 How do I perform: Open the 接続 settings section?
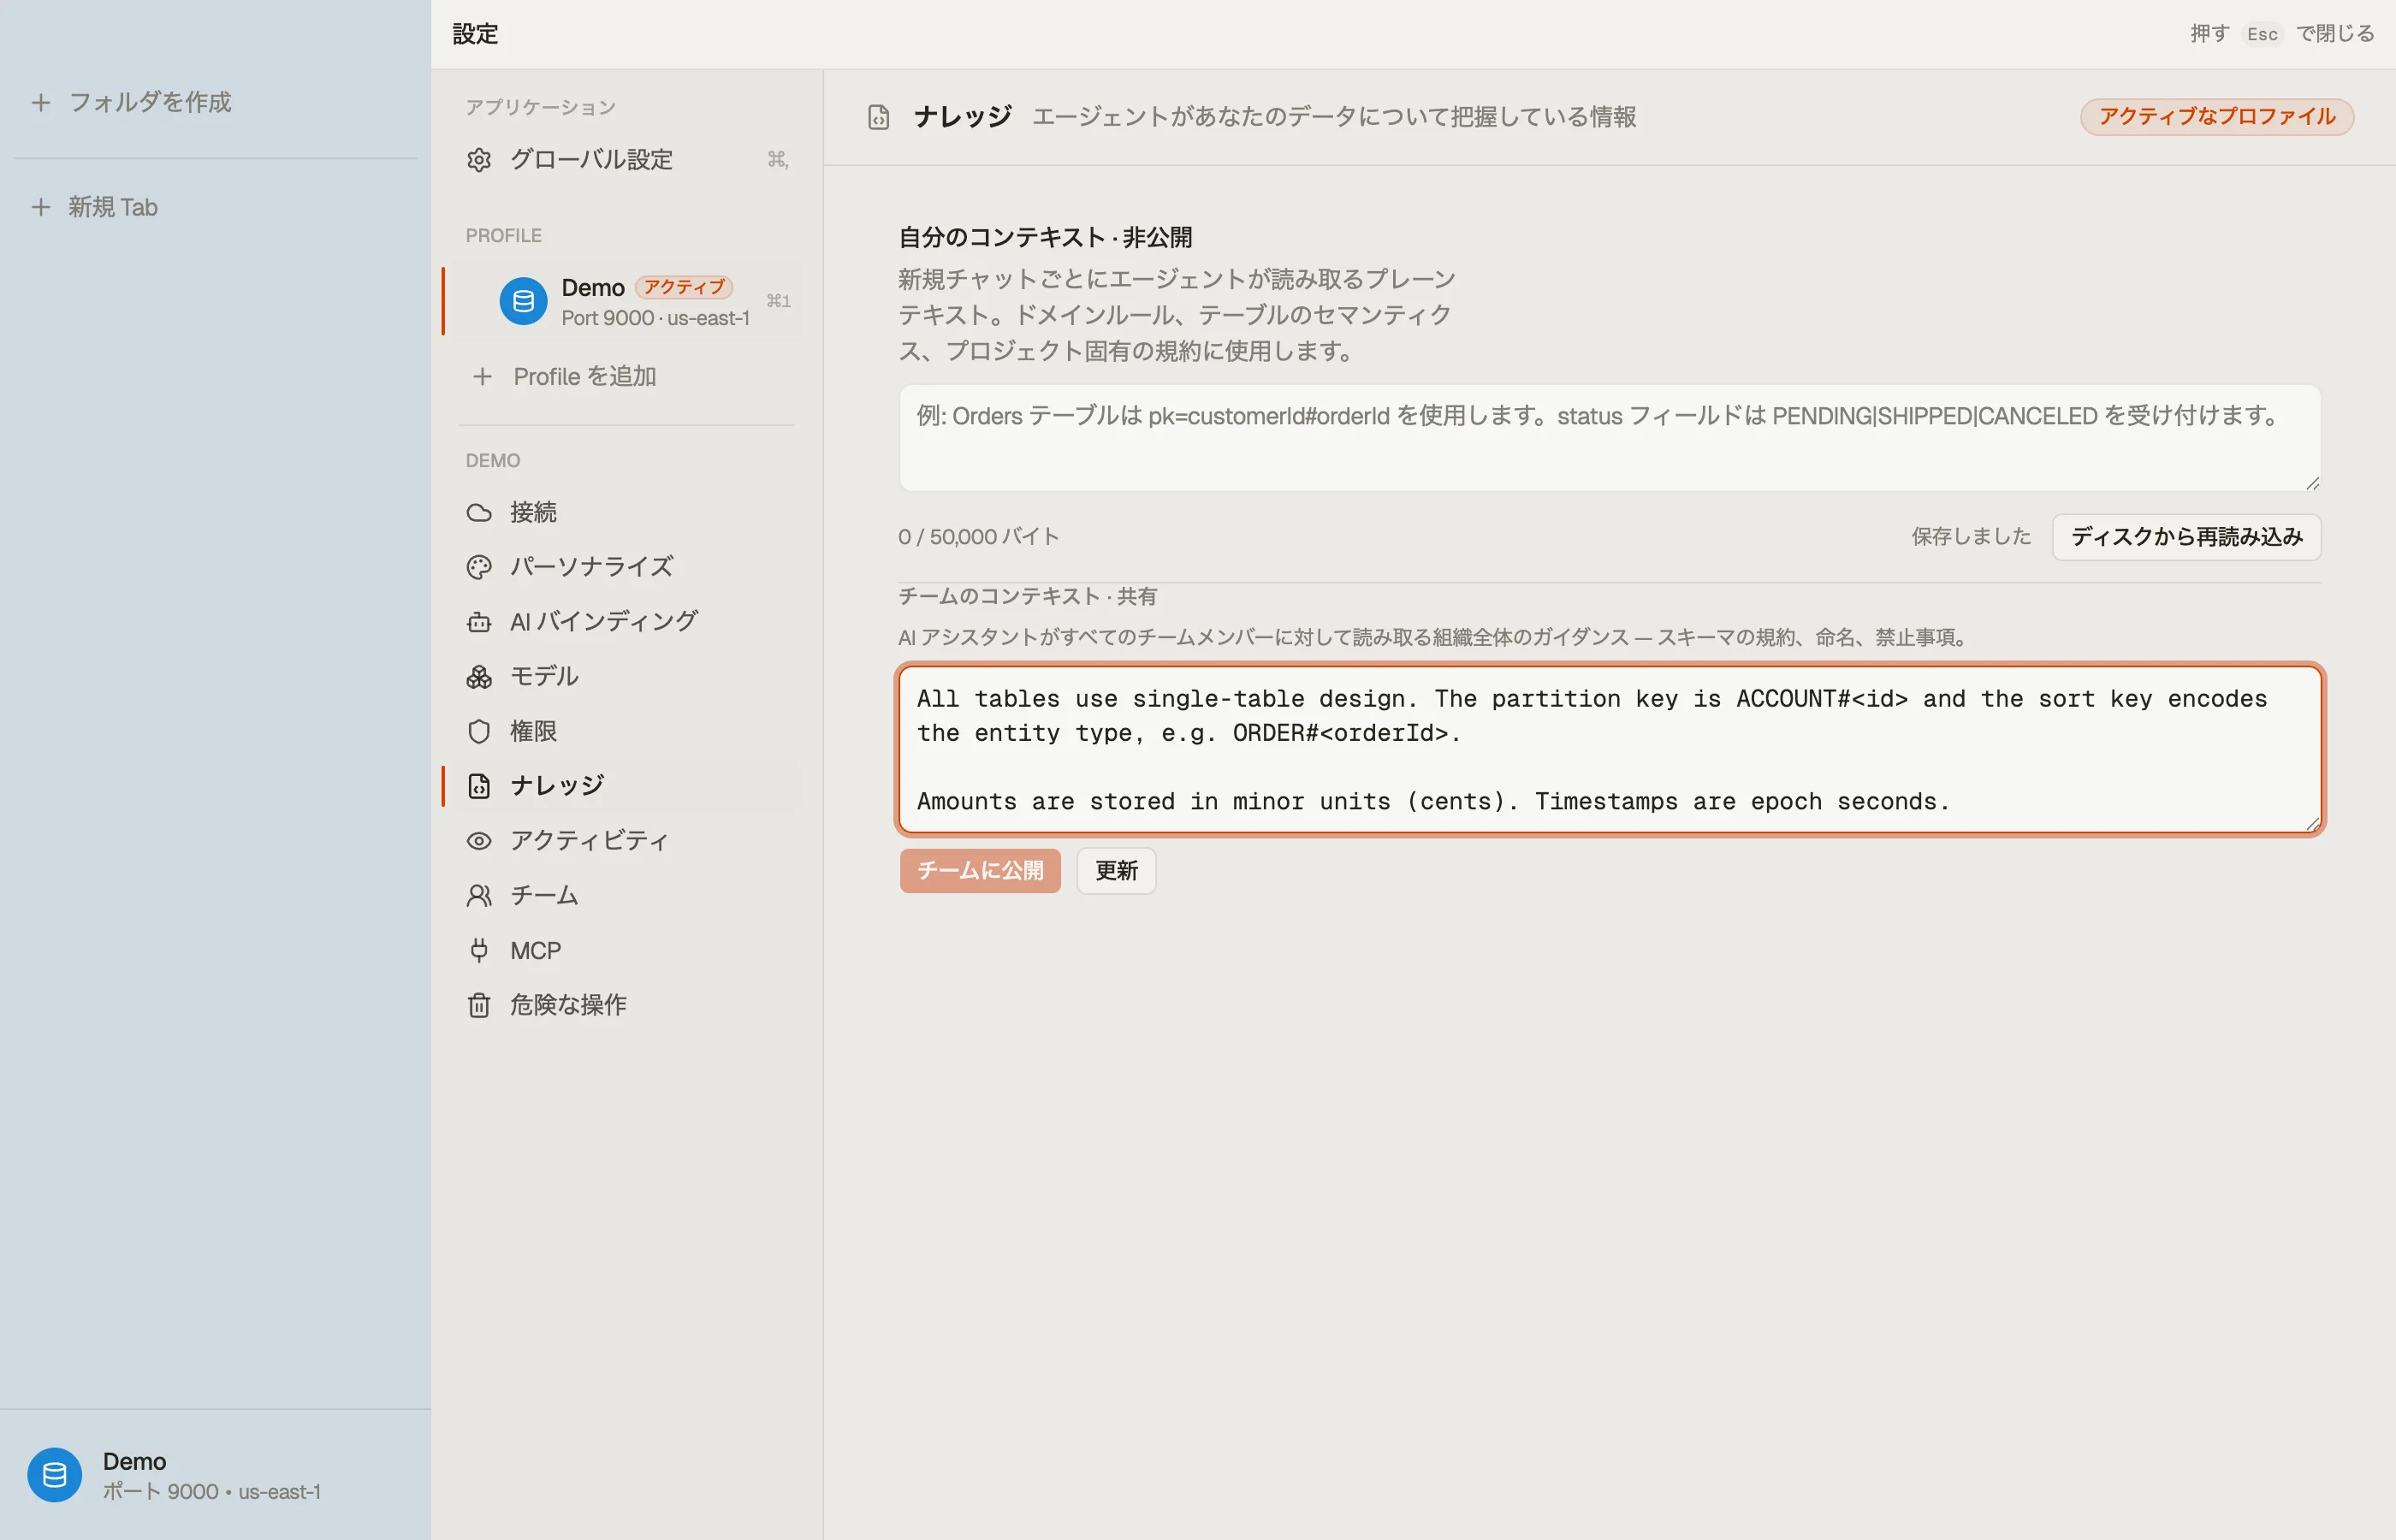(626, 513)
